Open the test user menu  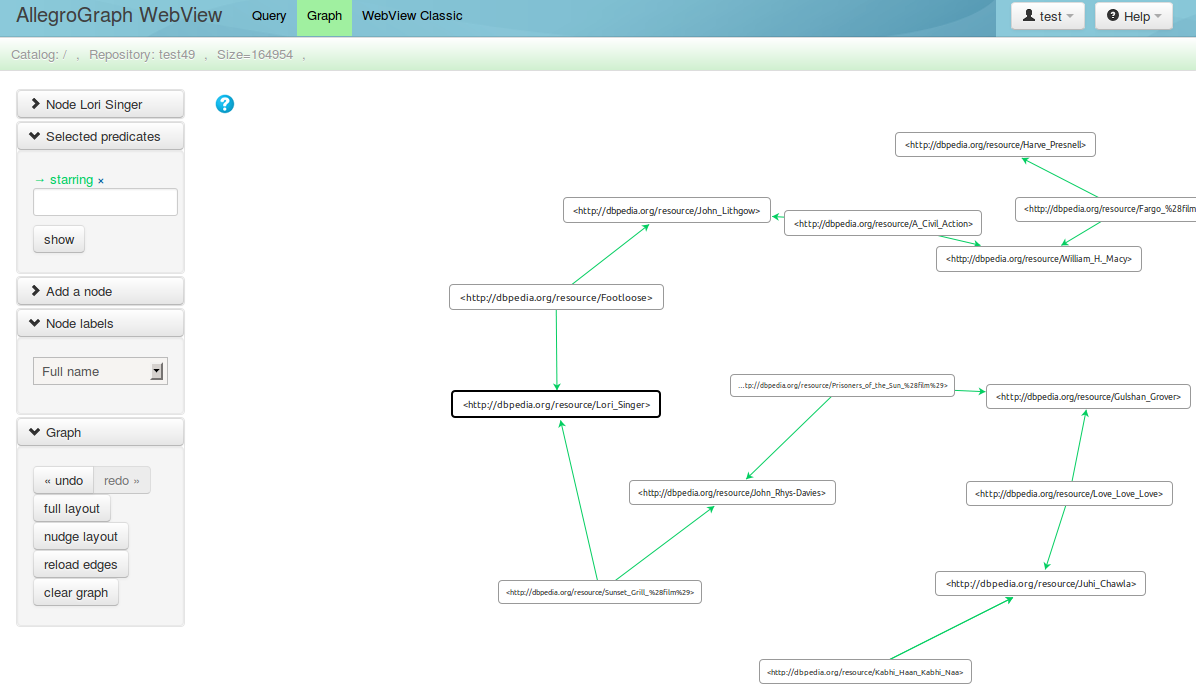click(1048, 16)
